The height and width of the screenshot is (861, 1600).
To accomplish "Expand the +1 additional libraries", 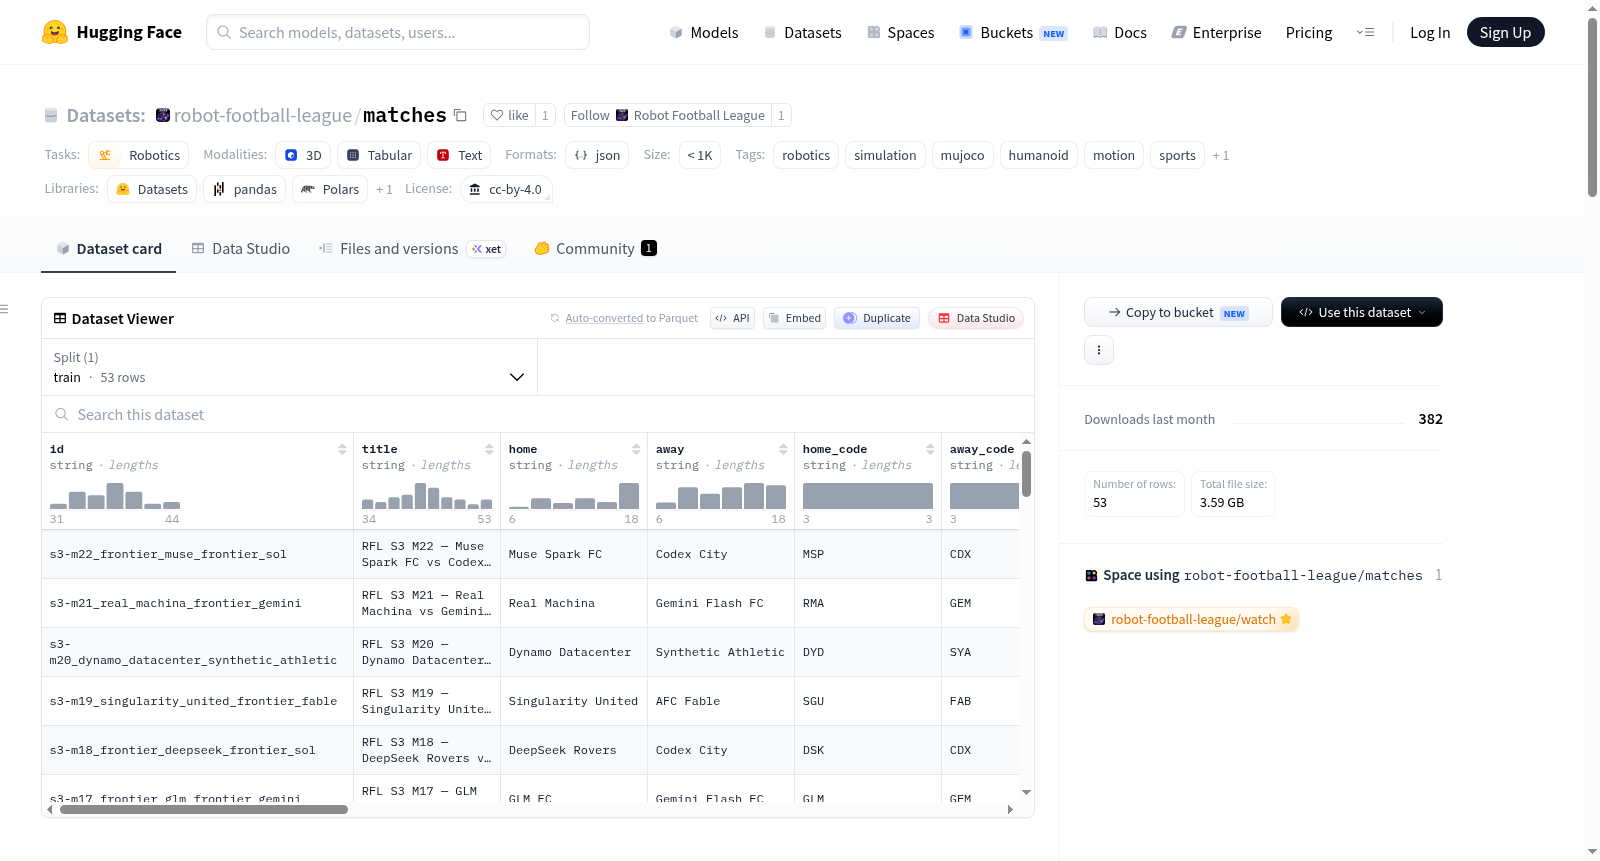I will pos(384,189).
